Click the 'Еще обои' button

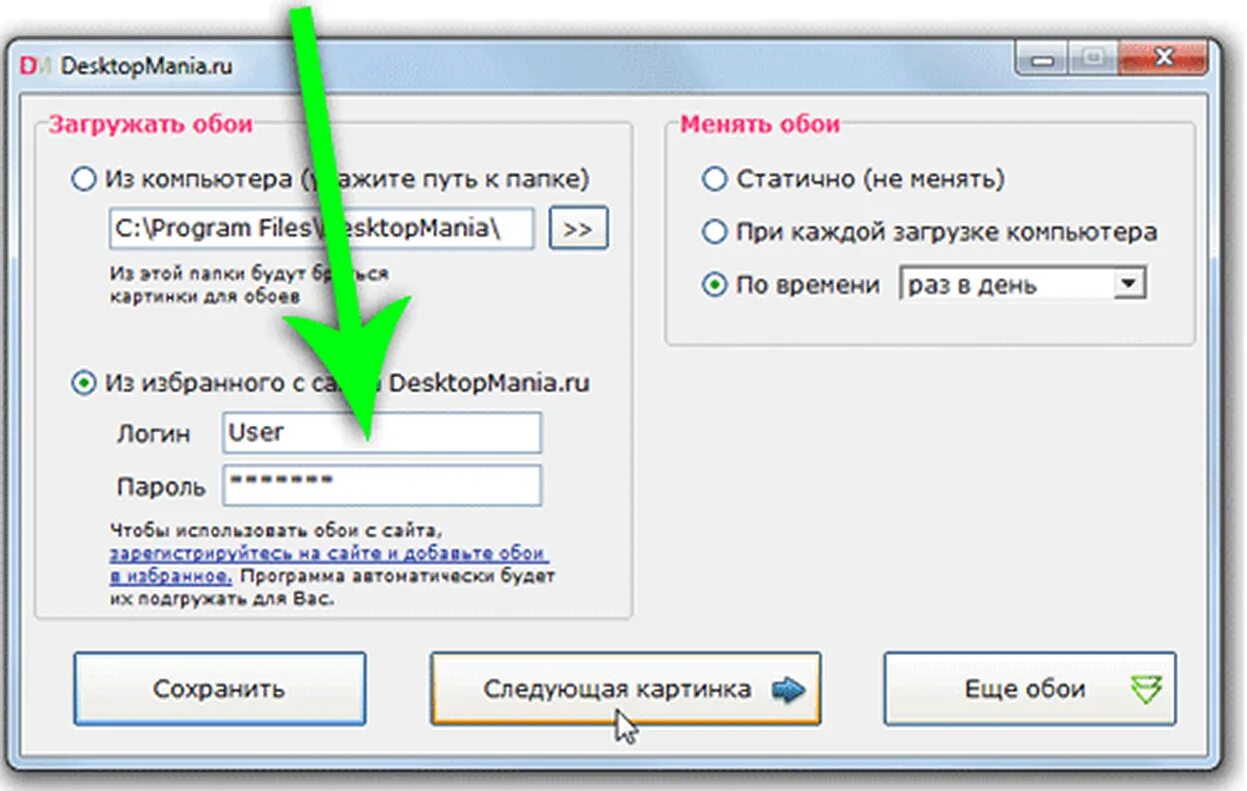[x=1030, y=689]
